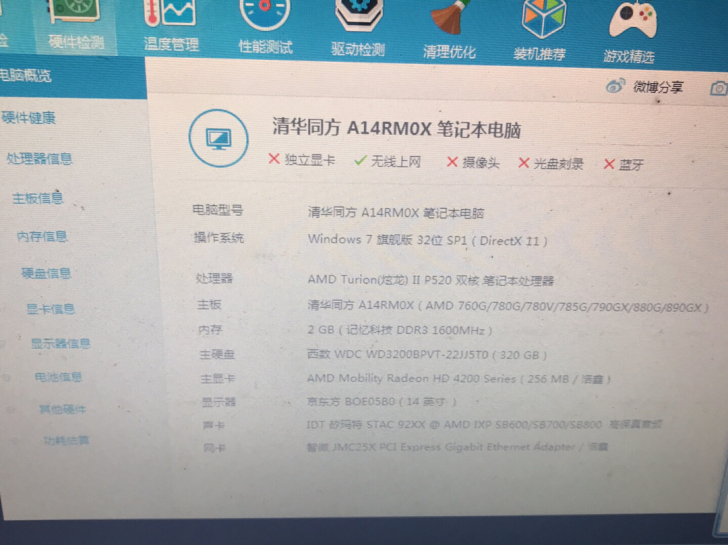Open 电池信息 in the sidebar
728x545 pixels.
coord(58,376)
